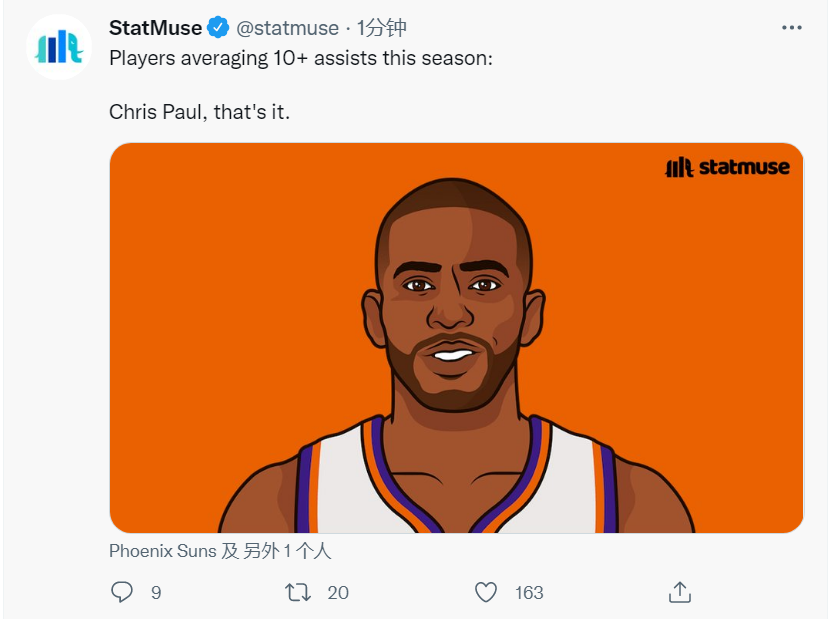Click the StatMuse display name
Image resolution: width=838 pixels, height=619 pixels.
(x=156, y=28)
